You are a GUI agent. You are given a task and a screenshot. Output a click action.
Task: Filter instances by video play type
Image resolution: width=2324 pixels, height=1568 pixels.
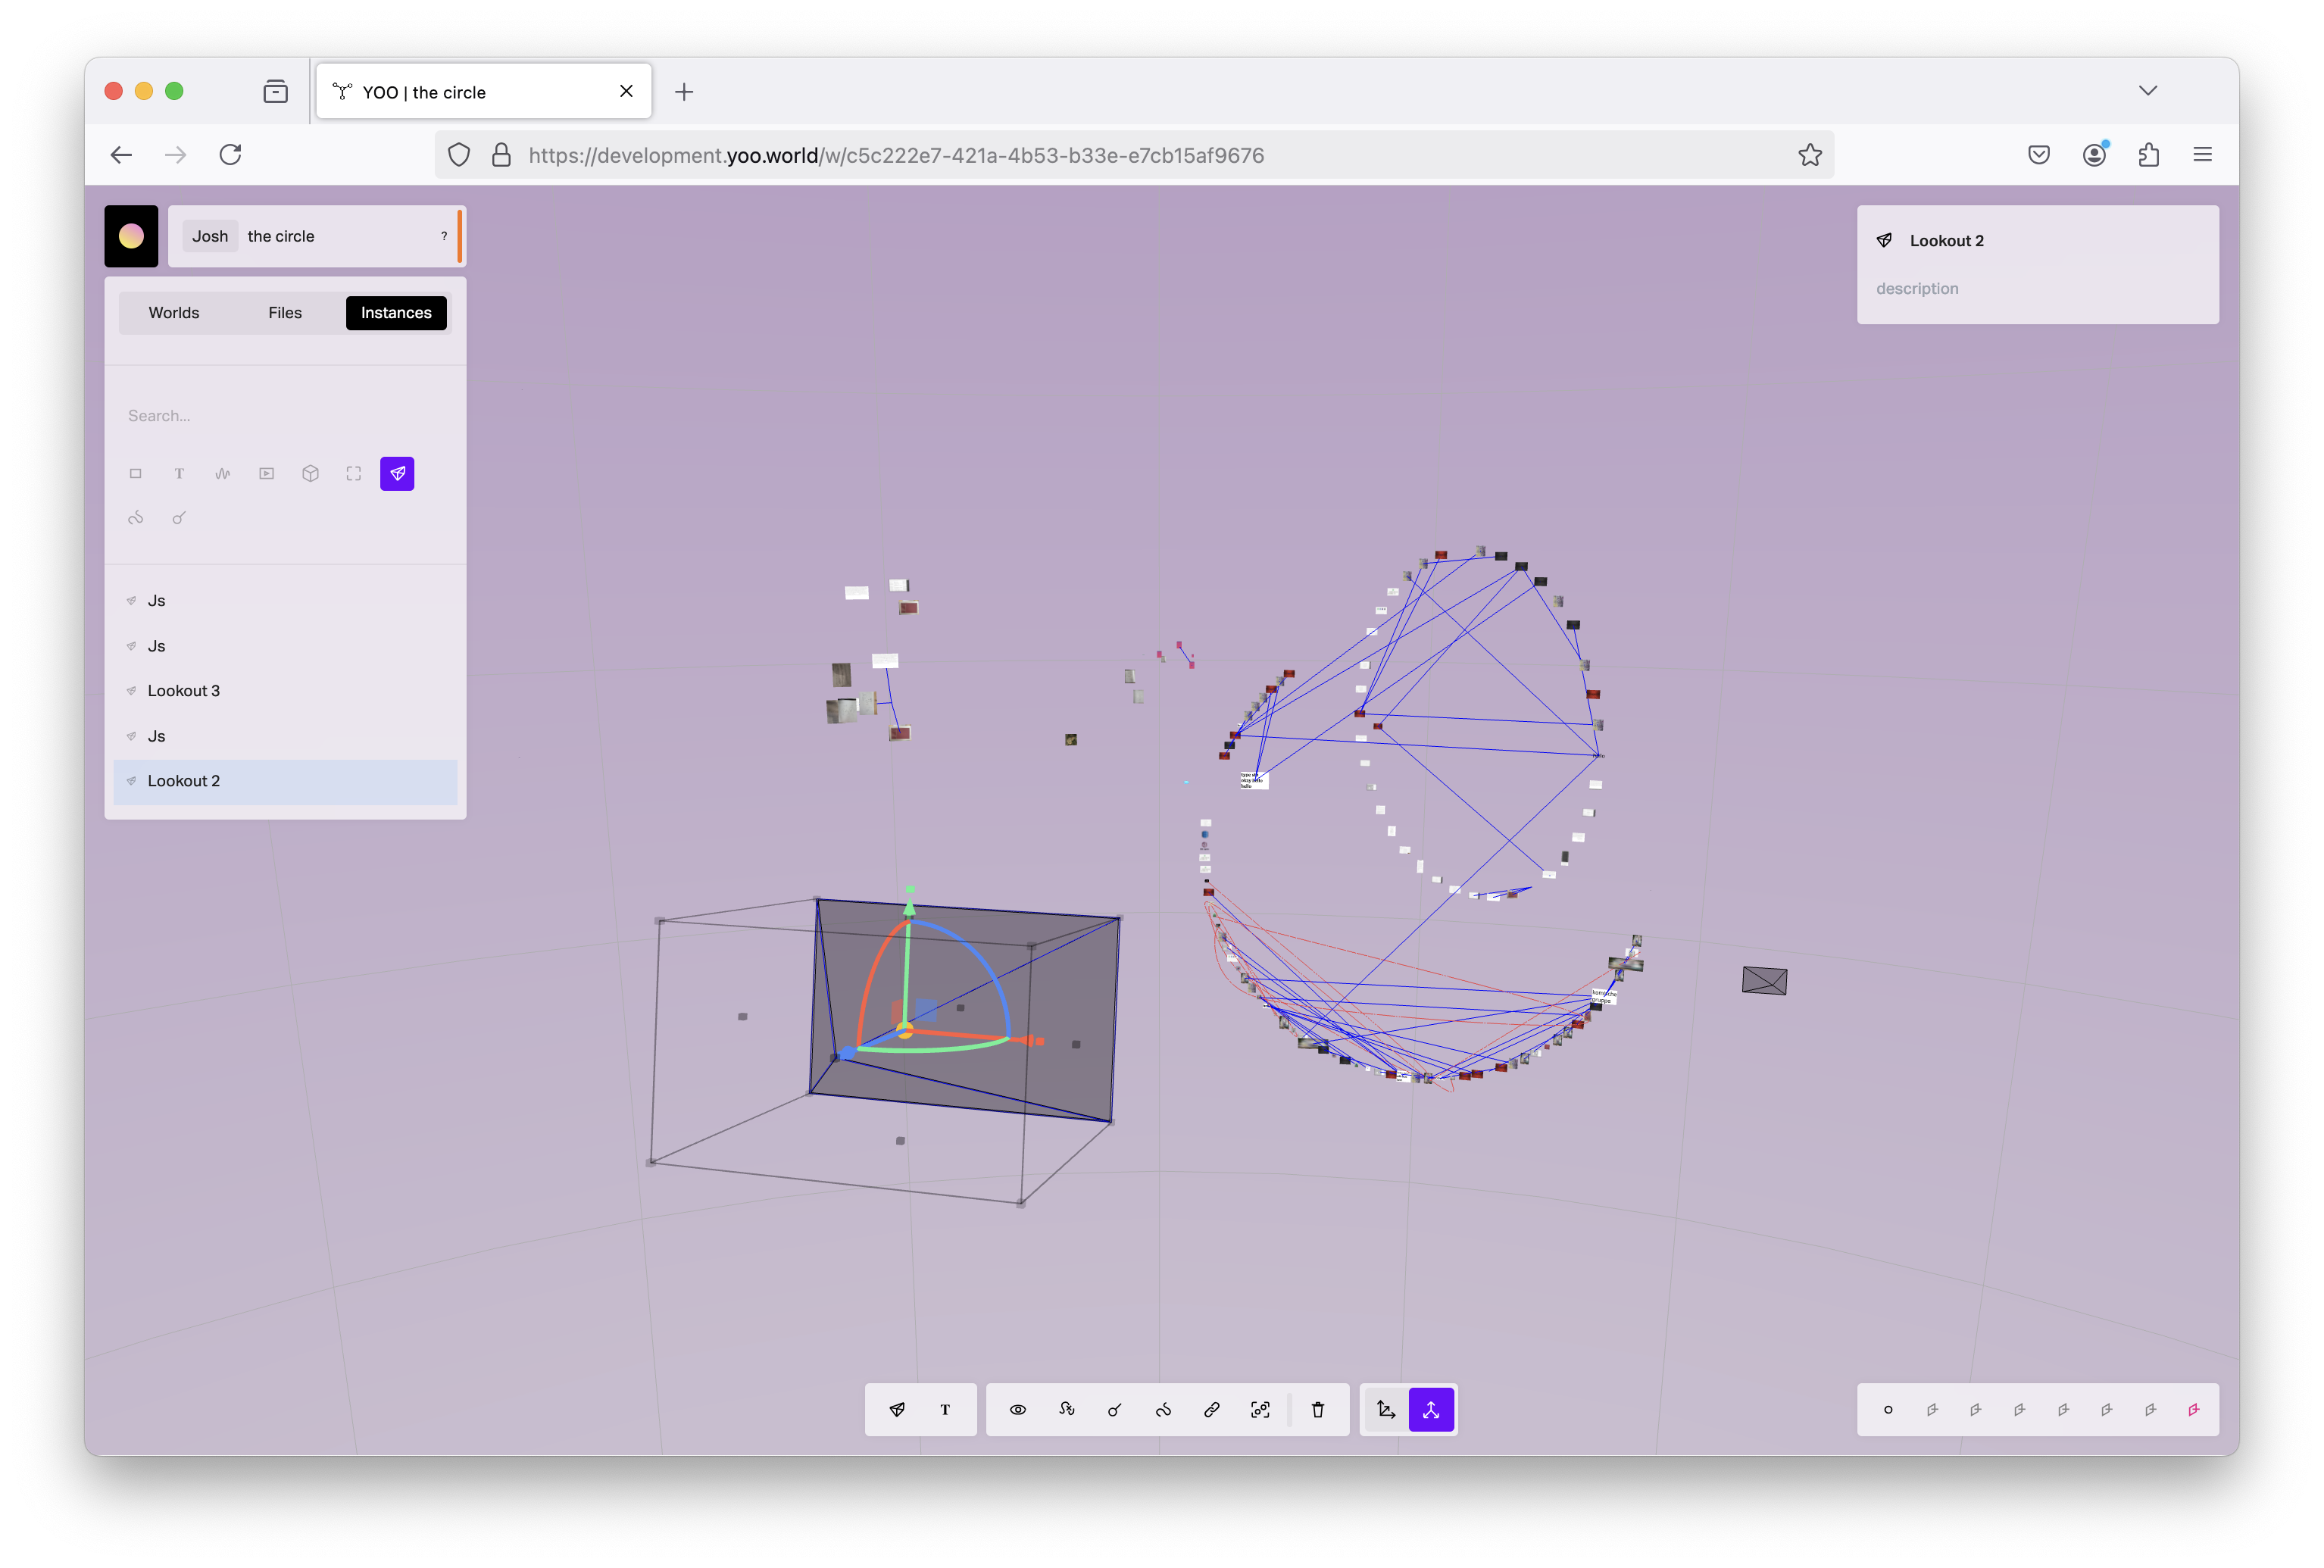click(x=267, y=473)
